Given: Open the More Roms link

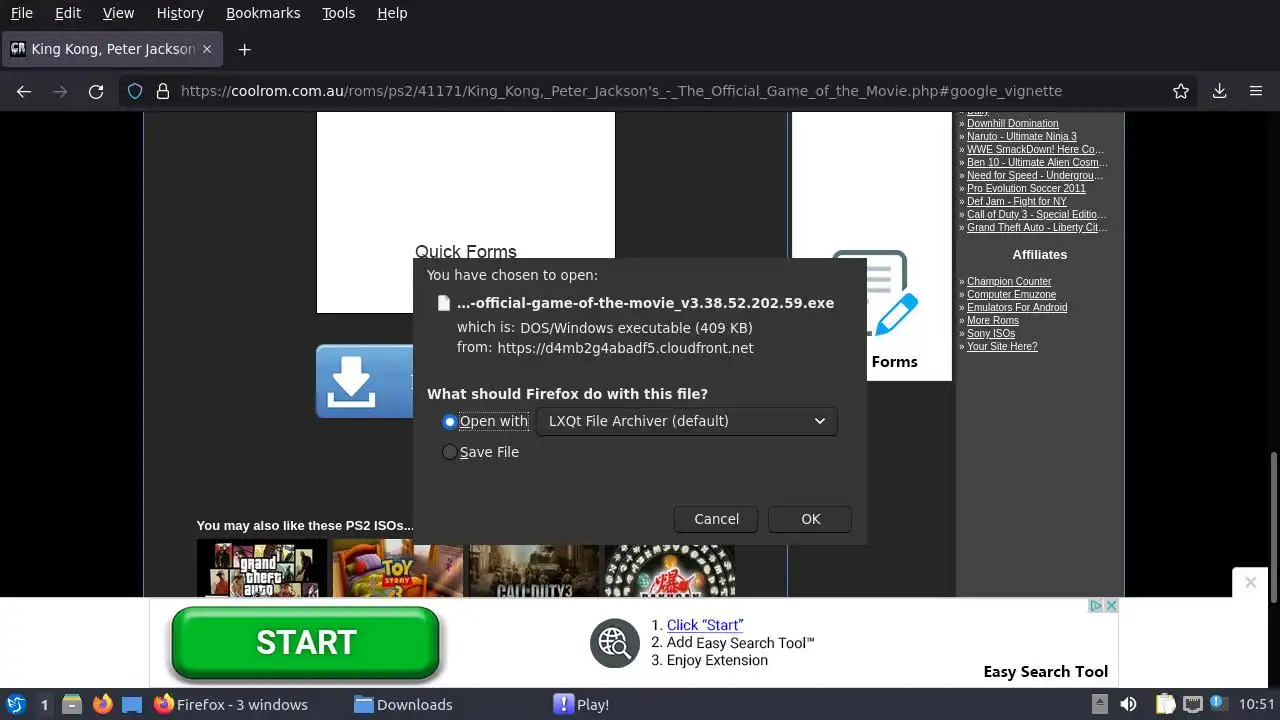Looking at the screenshot, I should pos(993,320).
